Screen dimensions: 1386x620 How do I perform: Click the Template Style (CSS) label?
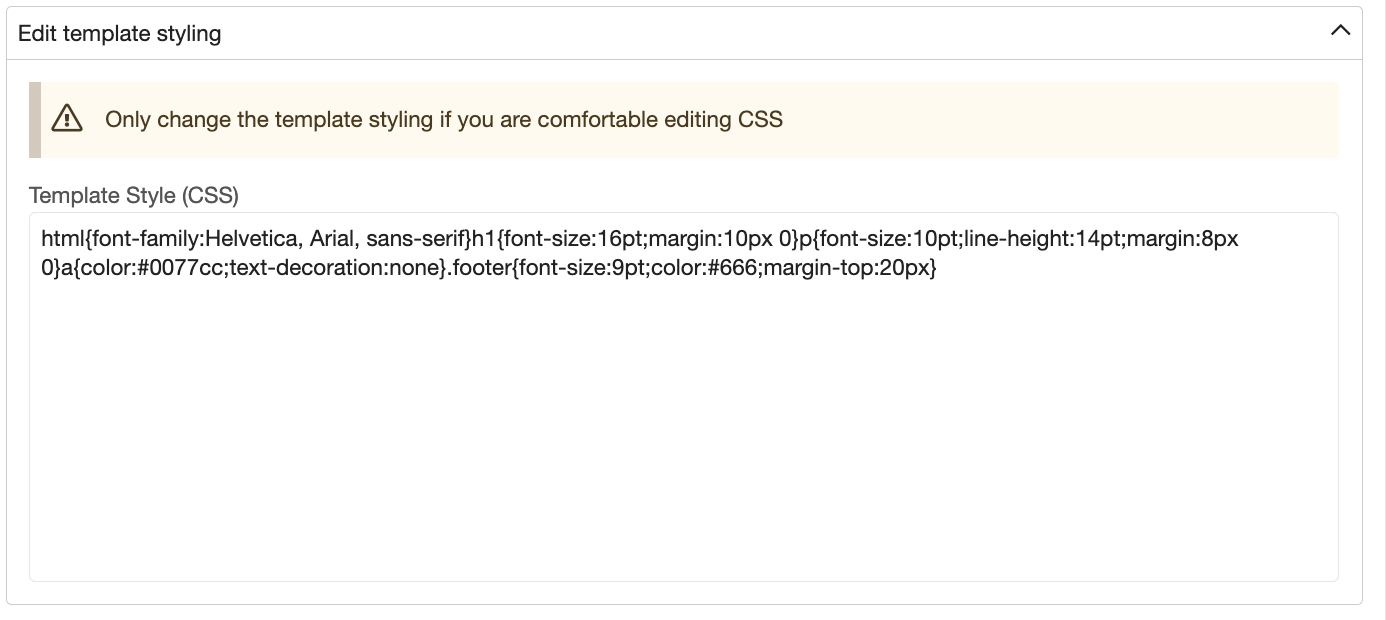tap(134, 195)
